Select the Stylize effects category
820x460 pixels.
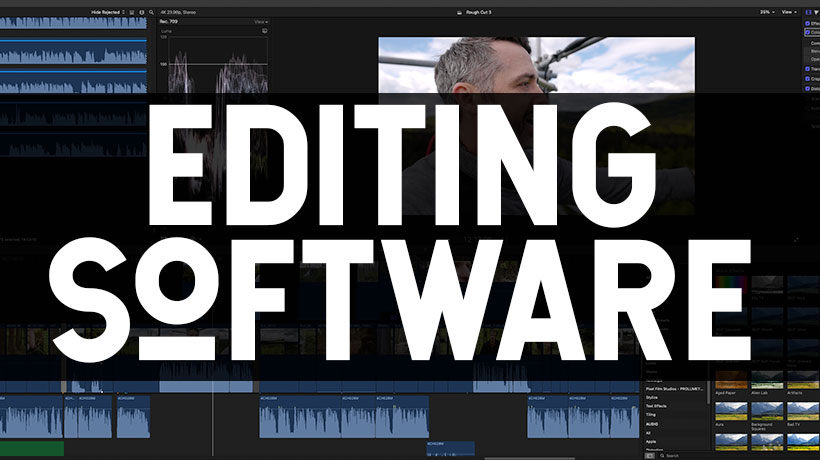point(652,398)
